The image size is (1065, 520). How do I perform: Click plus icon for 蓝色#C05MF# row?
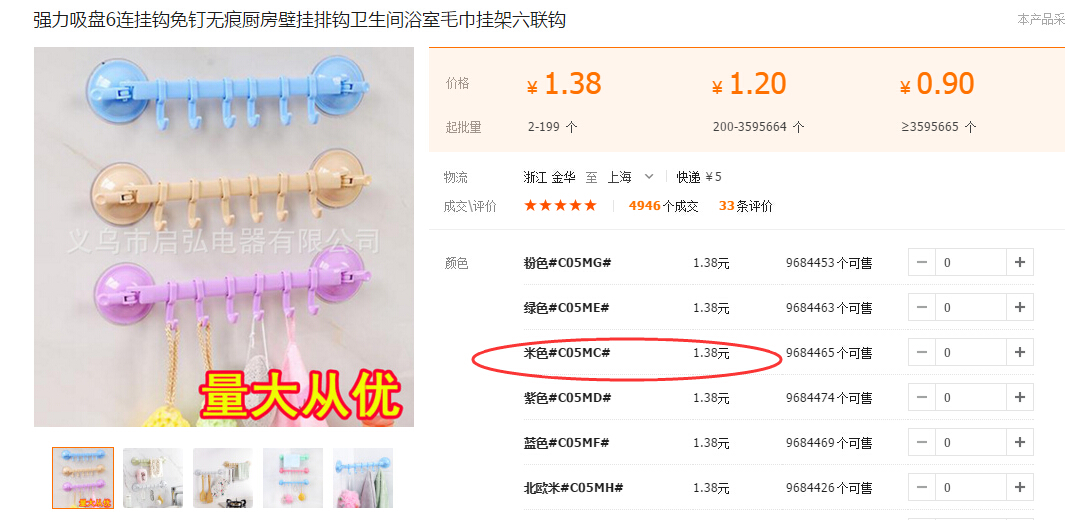(x=1019, y=443)
